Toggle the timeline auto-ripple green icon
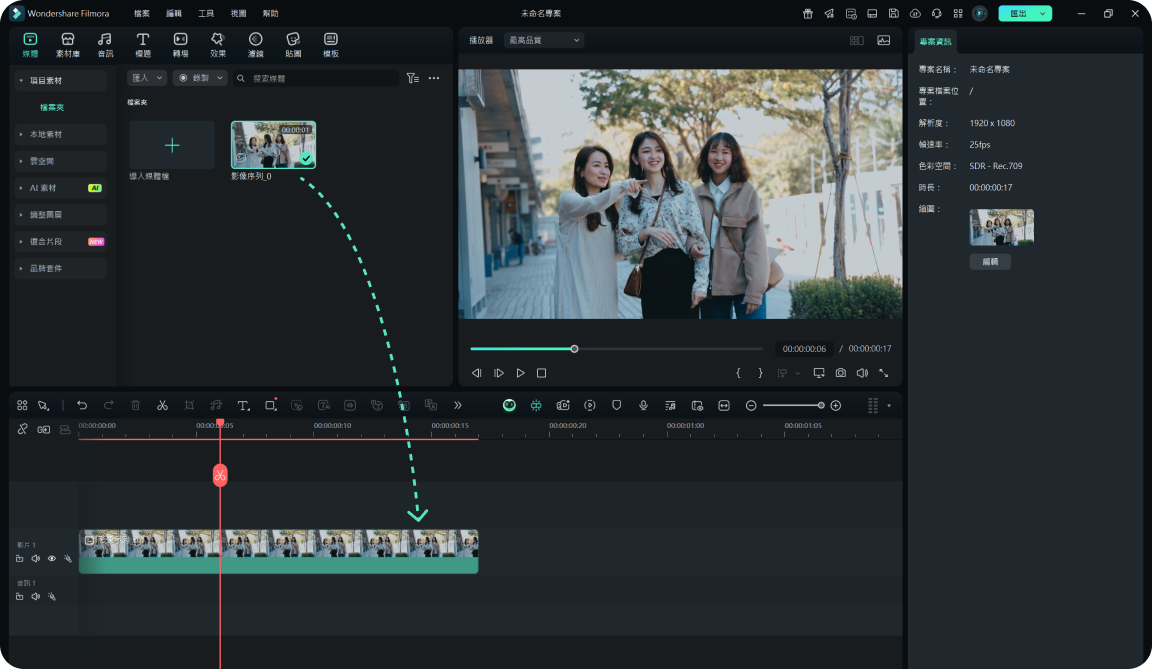This screenshot has width=1152, height=669. click(x=536, y=405)
